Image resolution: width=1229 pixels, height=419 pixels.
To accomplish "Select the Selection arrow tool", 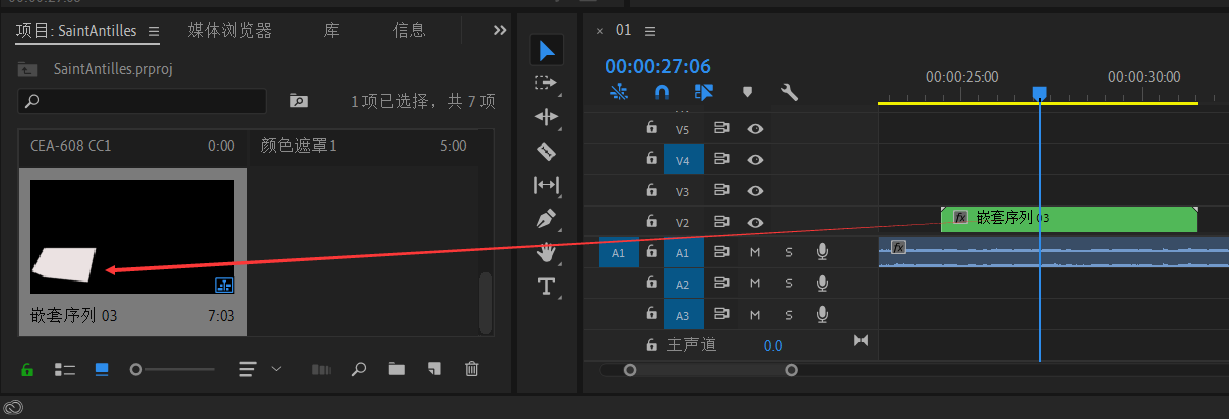I will coord(547,49).
